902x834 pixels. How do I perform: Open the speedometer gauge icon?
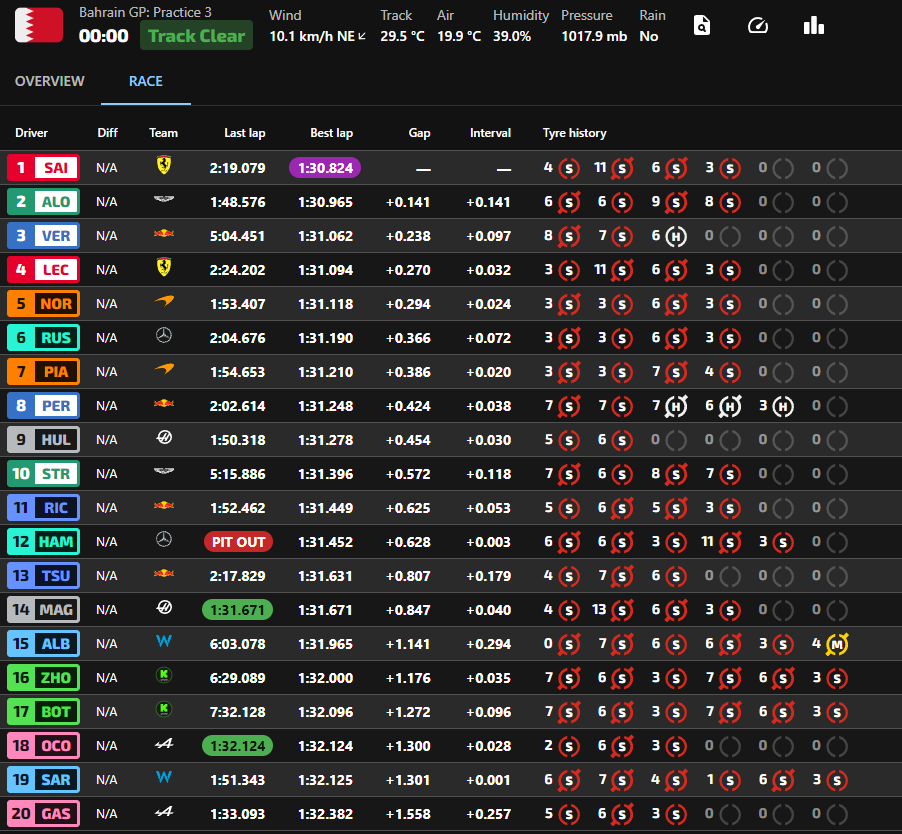click(x=758, y=26)
